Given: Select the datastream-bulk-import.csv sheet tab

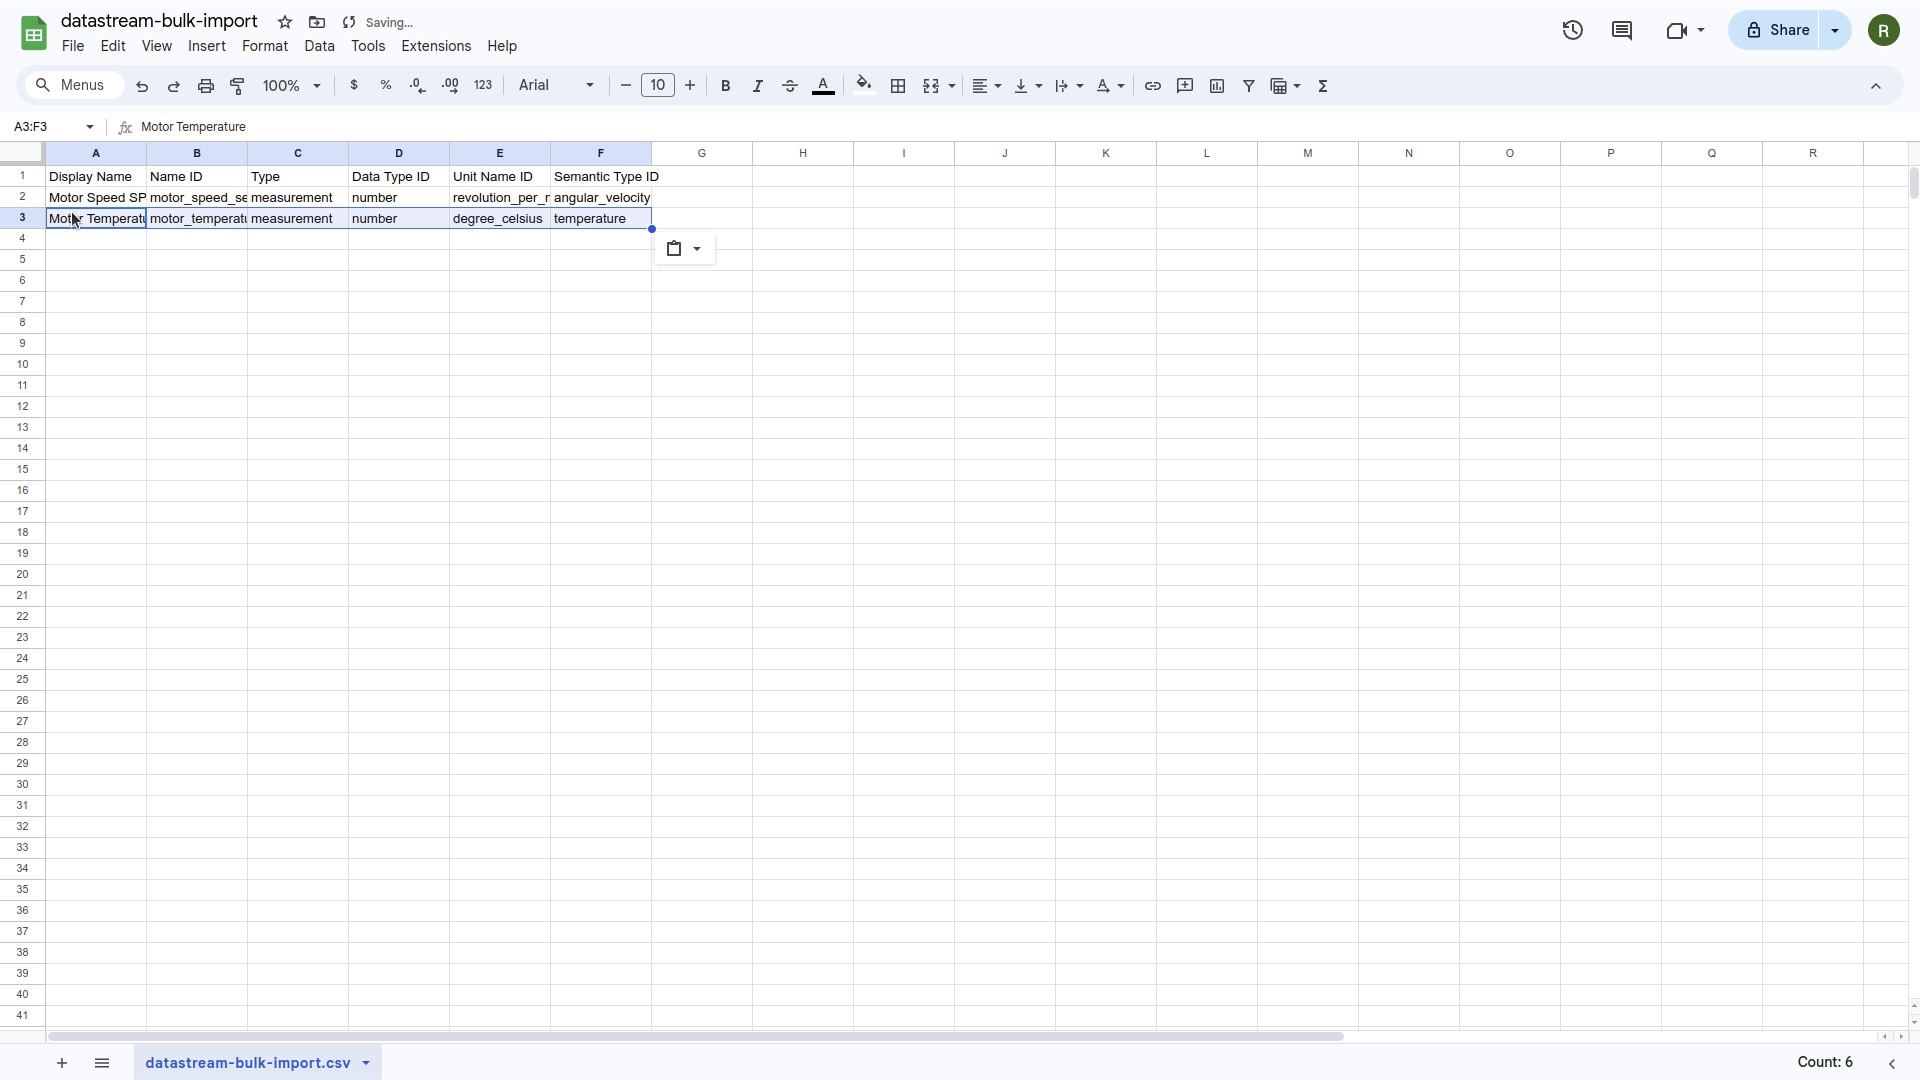Looking at the screenshot, I should click(x=247, y=1062).
